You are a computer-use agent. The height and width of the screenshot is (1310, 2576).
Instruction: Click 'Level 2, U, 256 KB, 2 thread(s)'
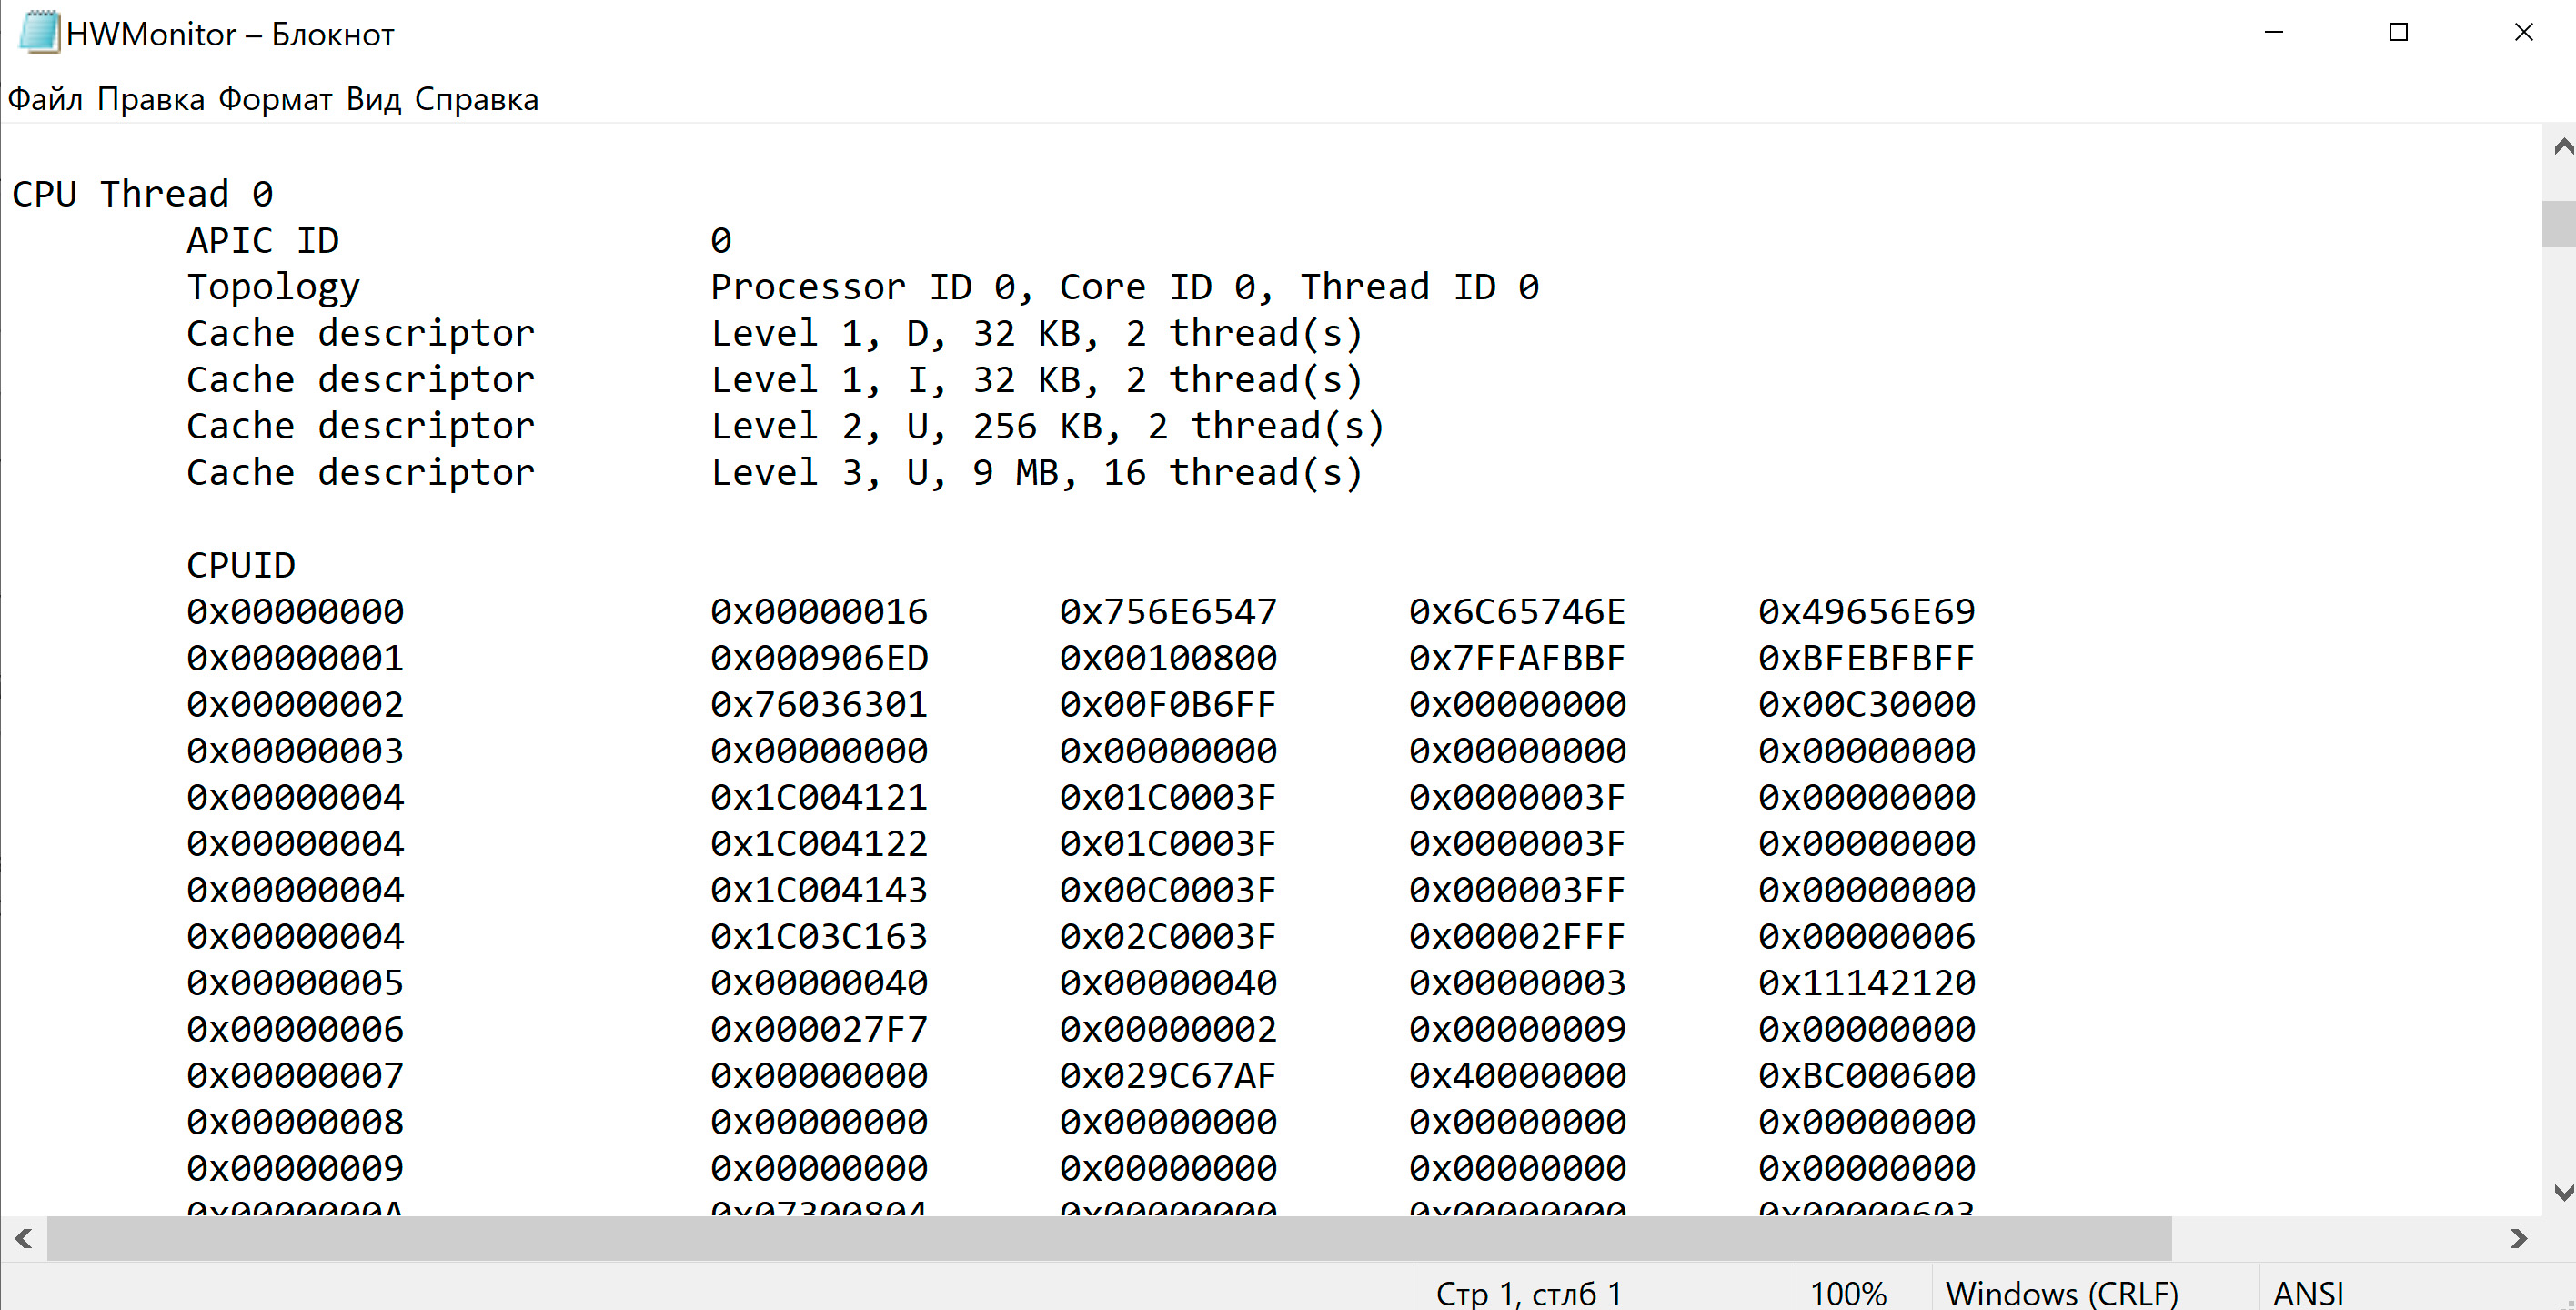(1048, 426)
